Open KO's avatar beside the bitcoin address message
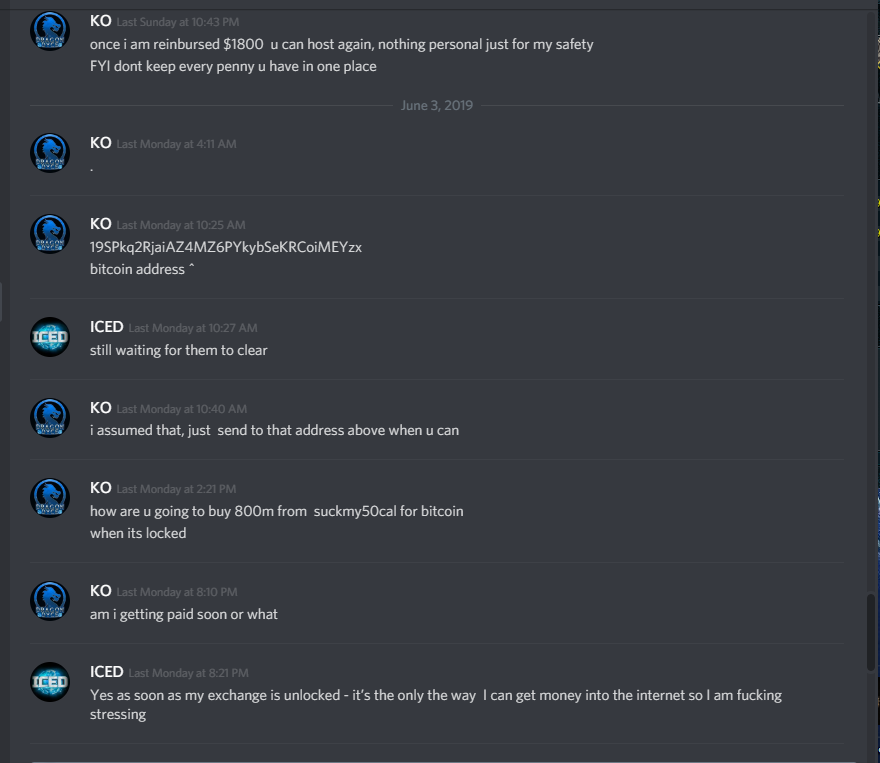 [50, 234]
